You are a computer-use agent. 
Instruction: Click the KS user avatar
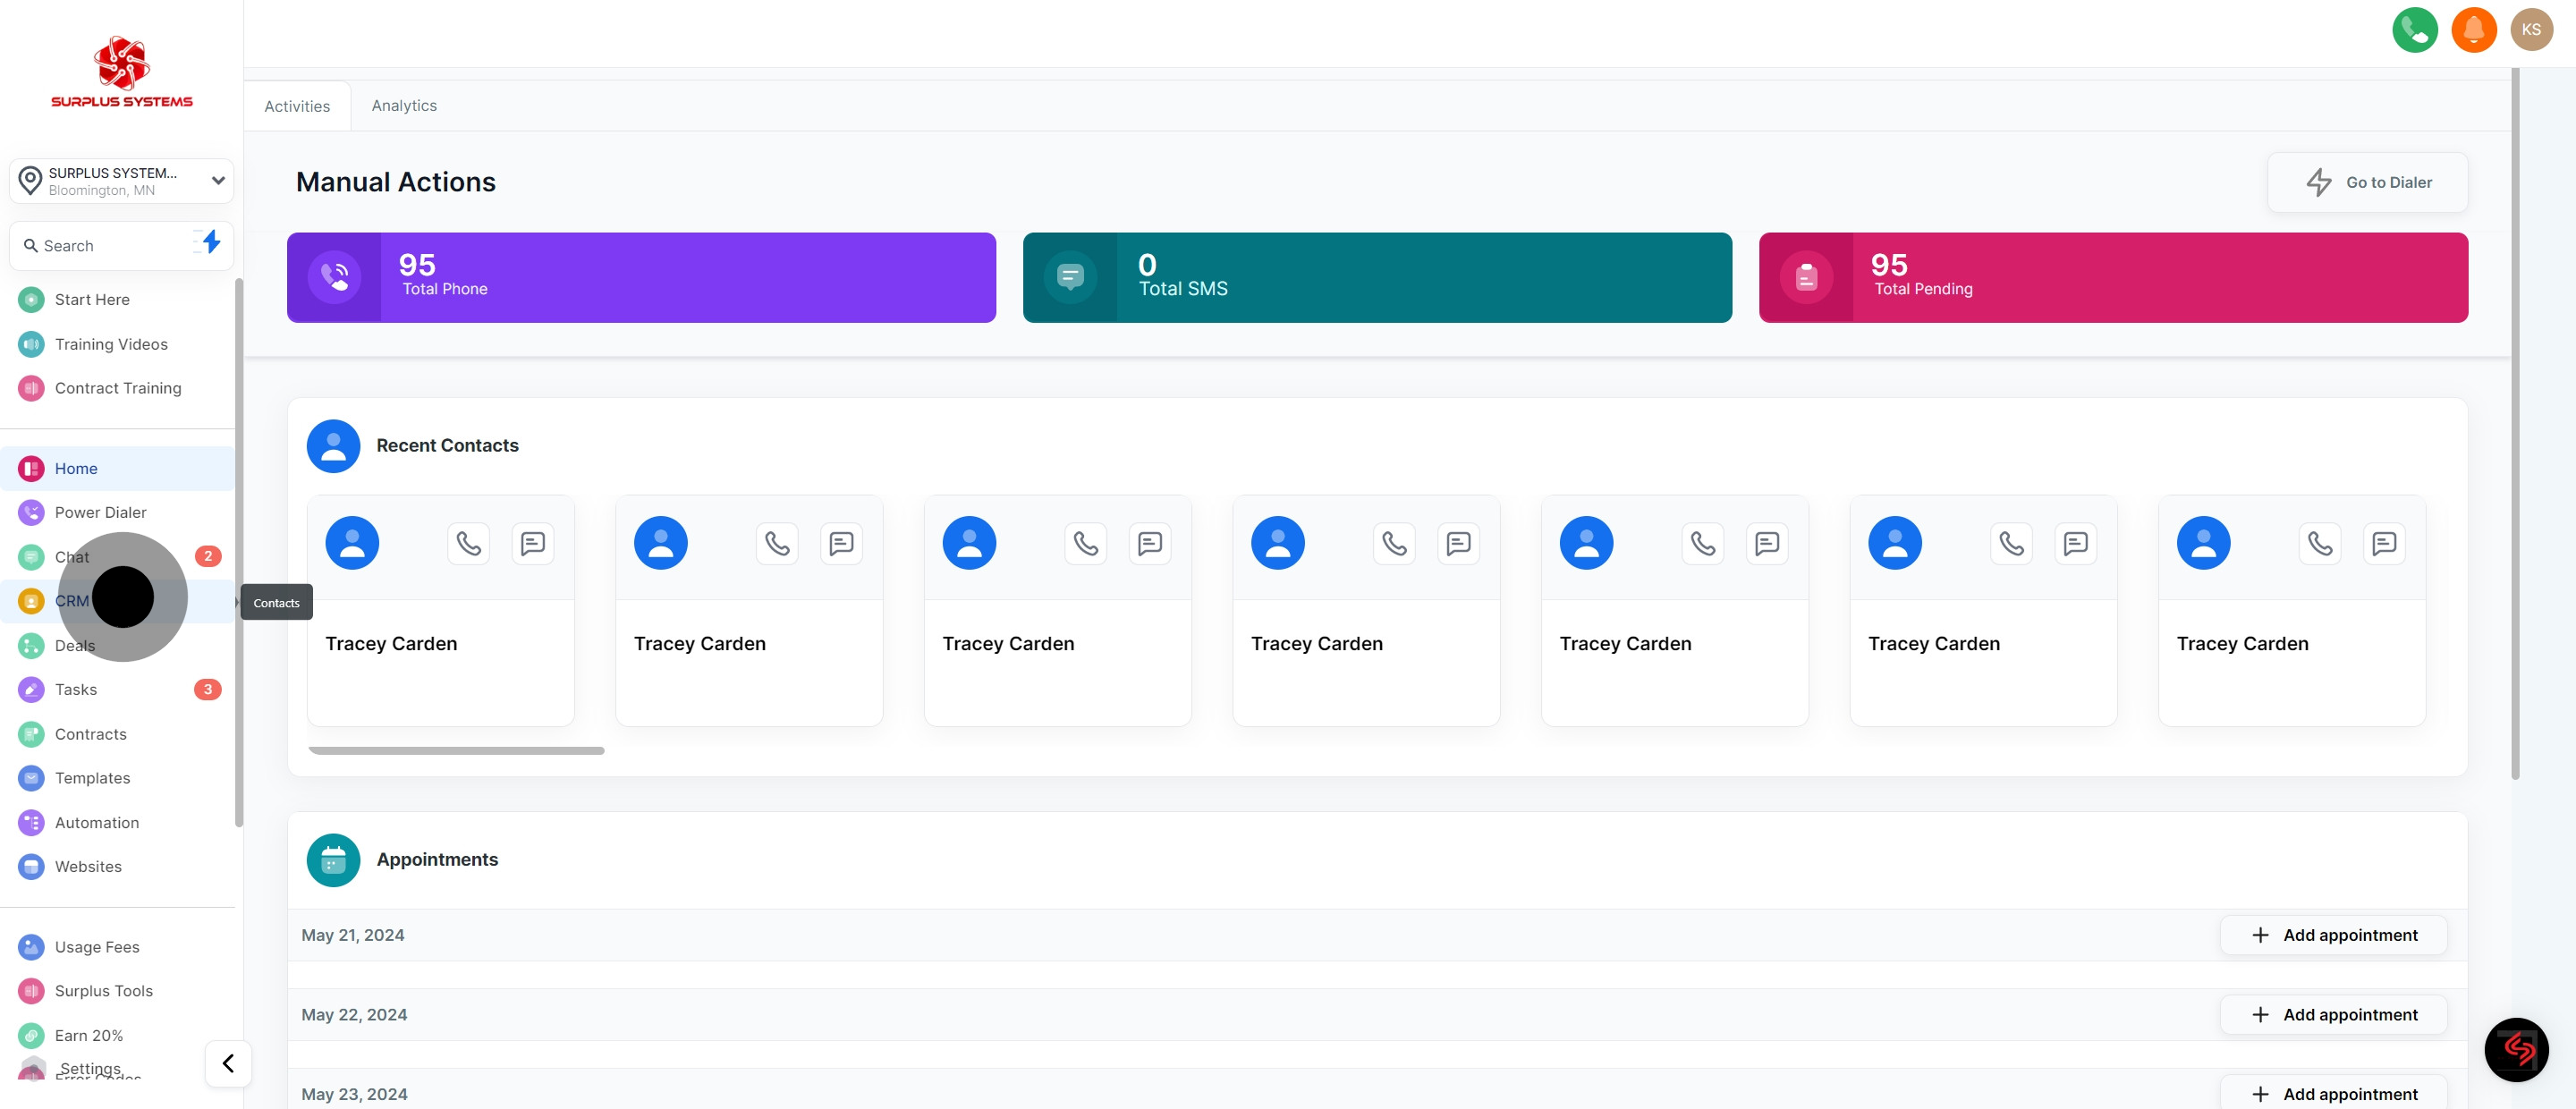[2531, 30]
